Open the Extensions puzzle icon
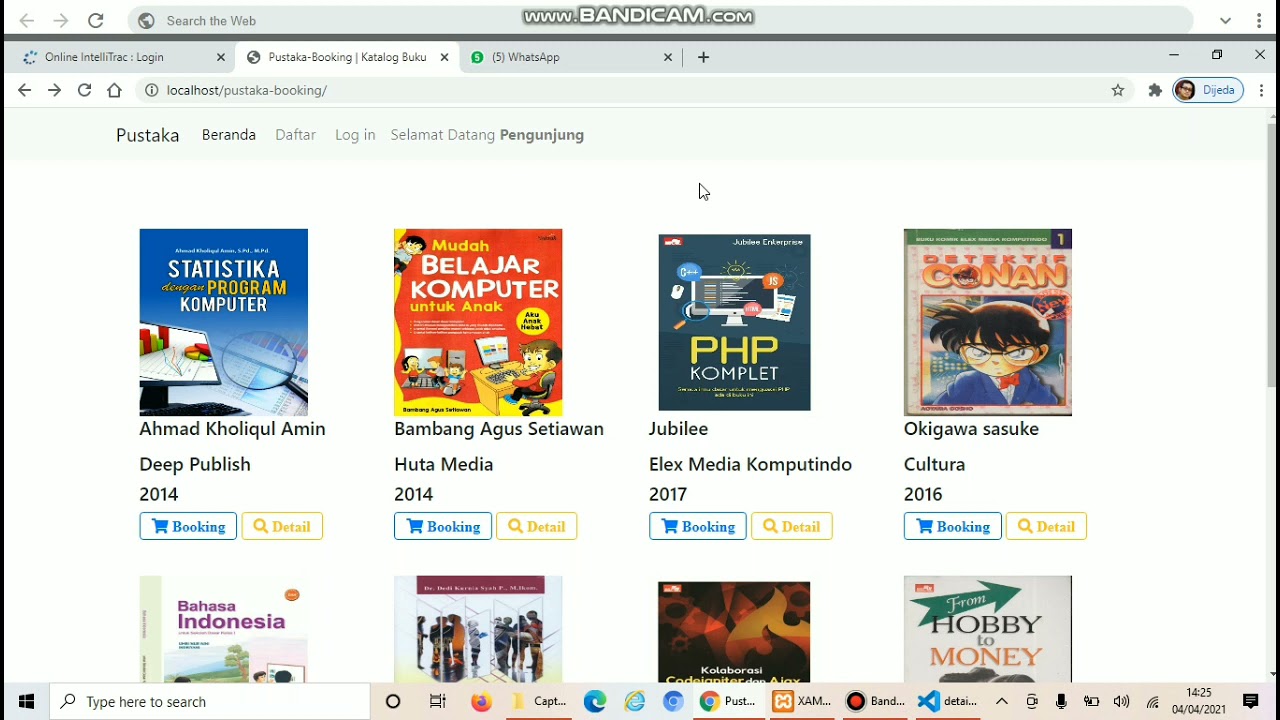 pyautogui.click(x=1155, y=90)
